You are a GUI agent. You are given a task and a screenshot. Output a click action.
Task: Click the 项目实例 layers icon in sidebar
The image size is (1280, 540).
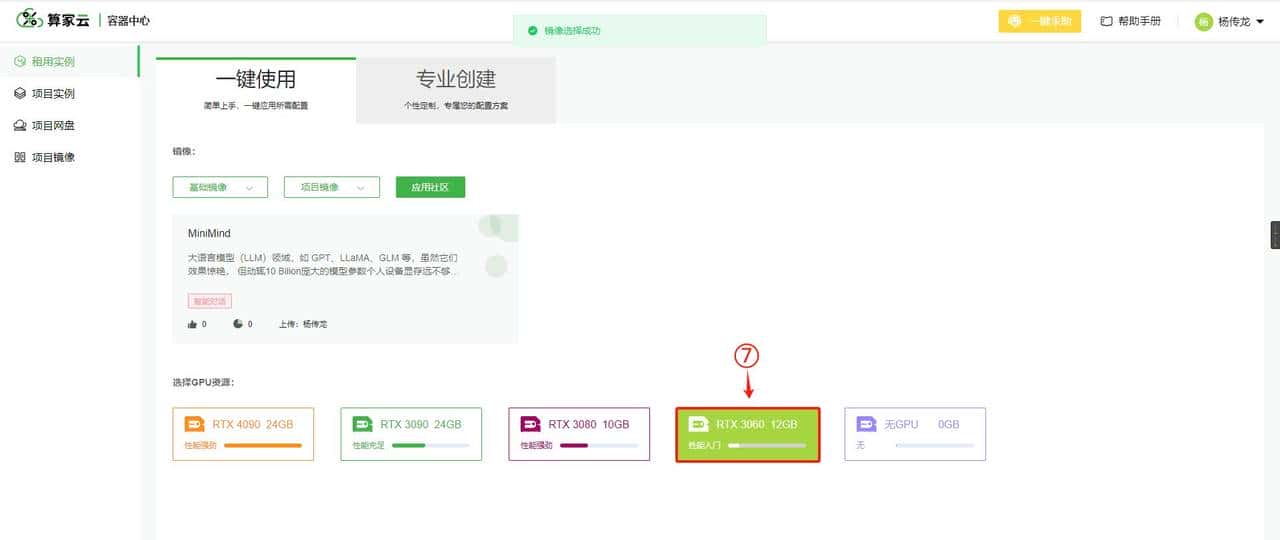pos(20,94)
